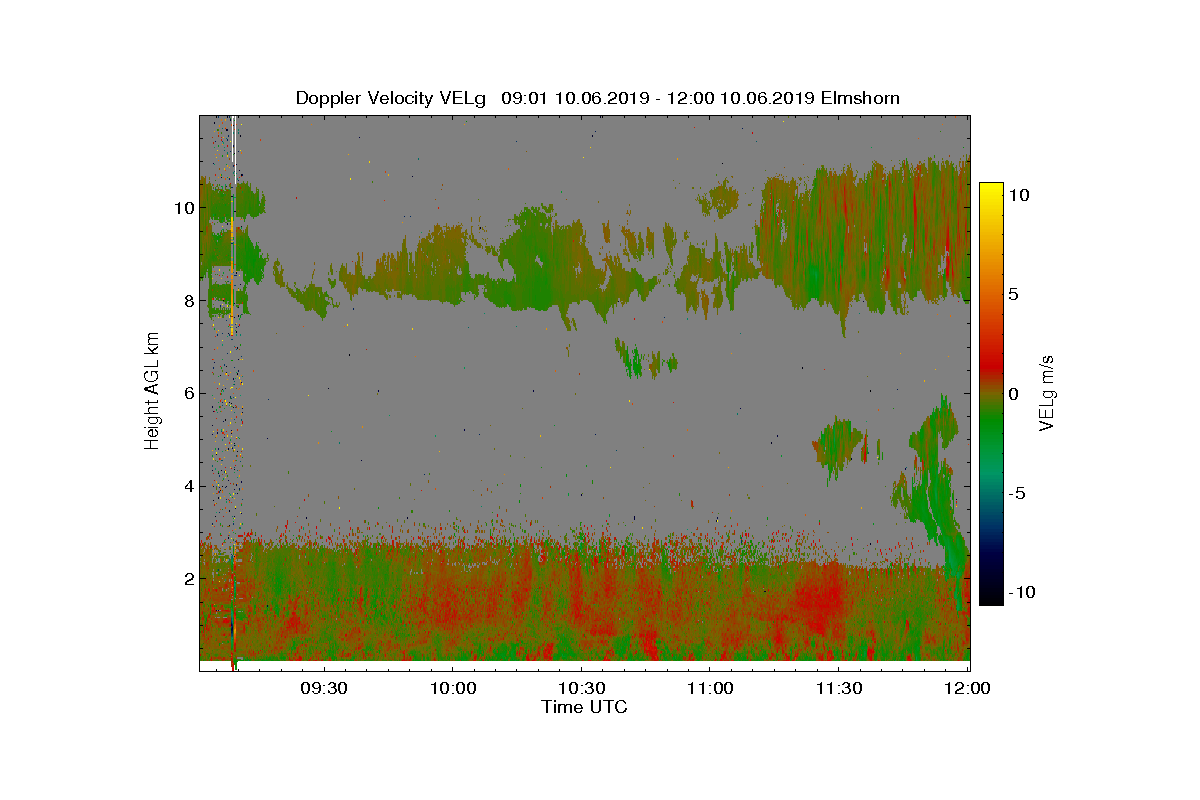The height and width of the screenshot is (800, 1200).
Task: Click the height tick label 4
Action: point(187,486)
